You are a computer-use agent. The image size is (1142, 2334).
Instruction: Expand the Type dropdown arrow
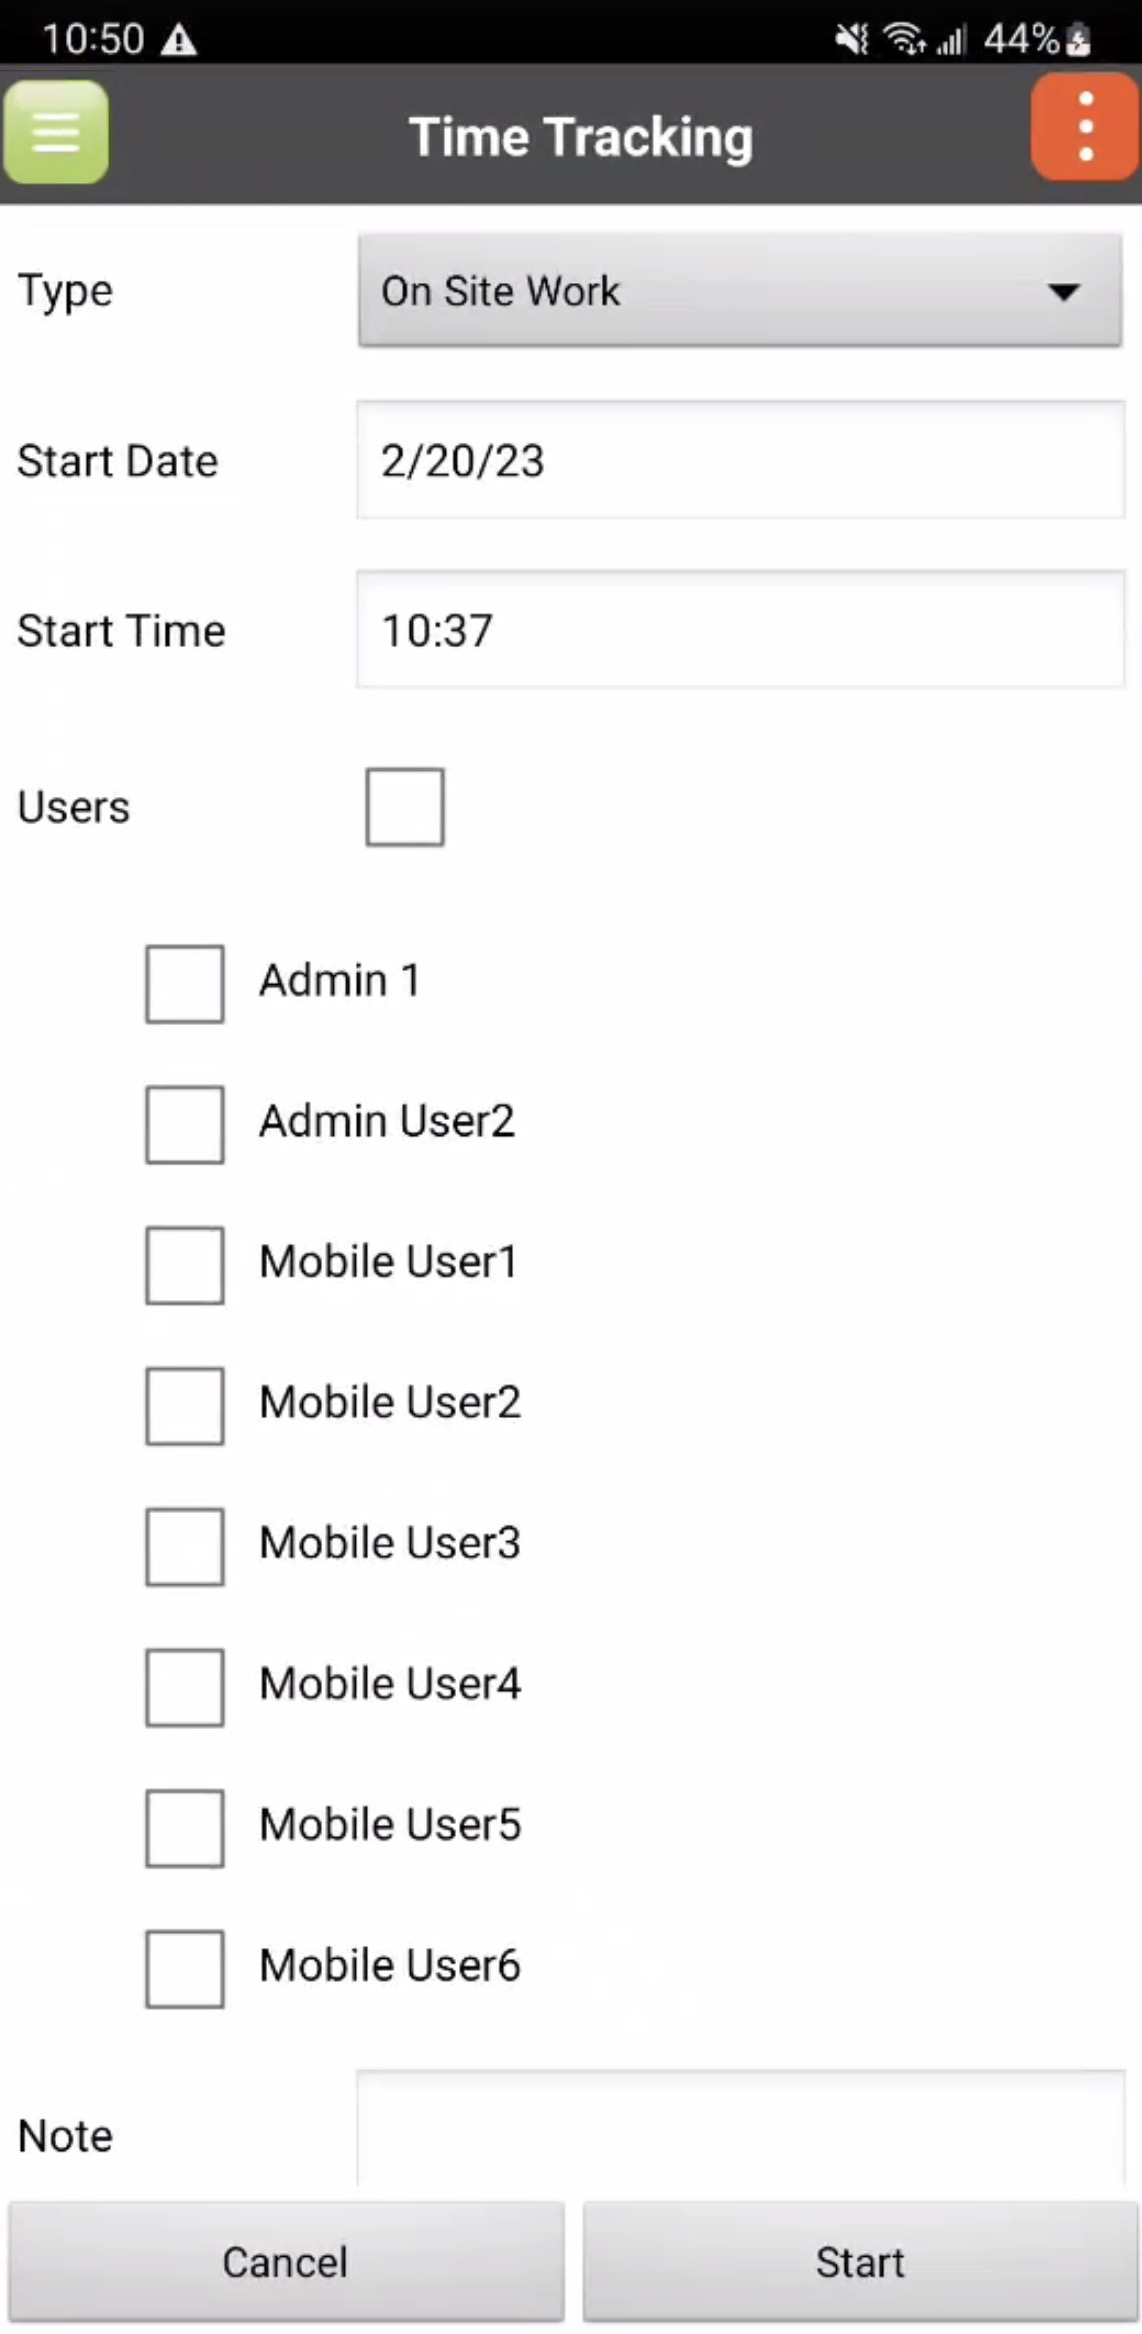click(x=1063, y=292)
